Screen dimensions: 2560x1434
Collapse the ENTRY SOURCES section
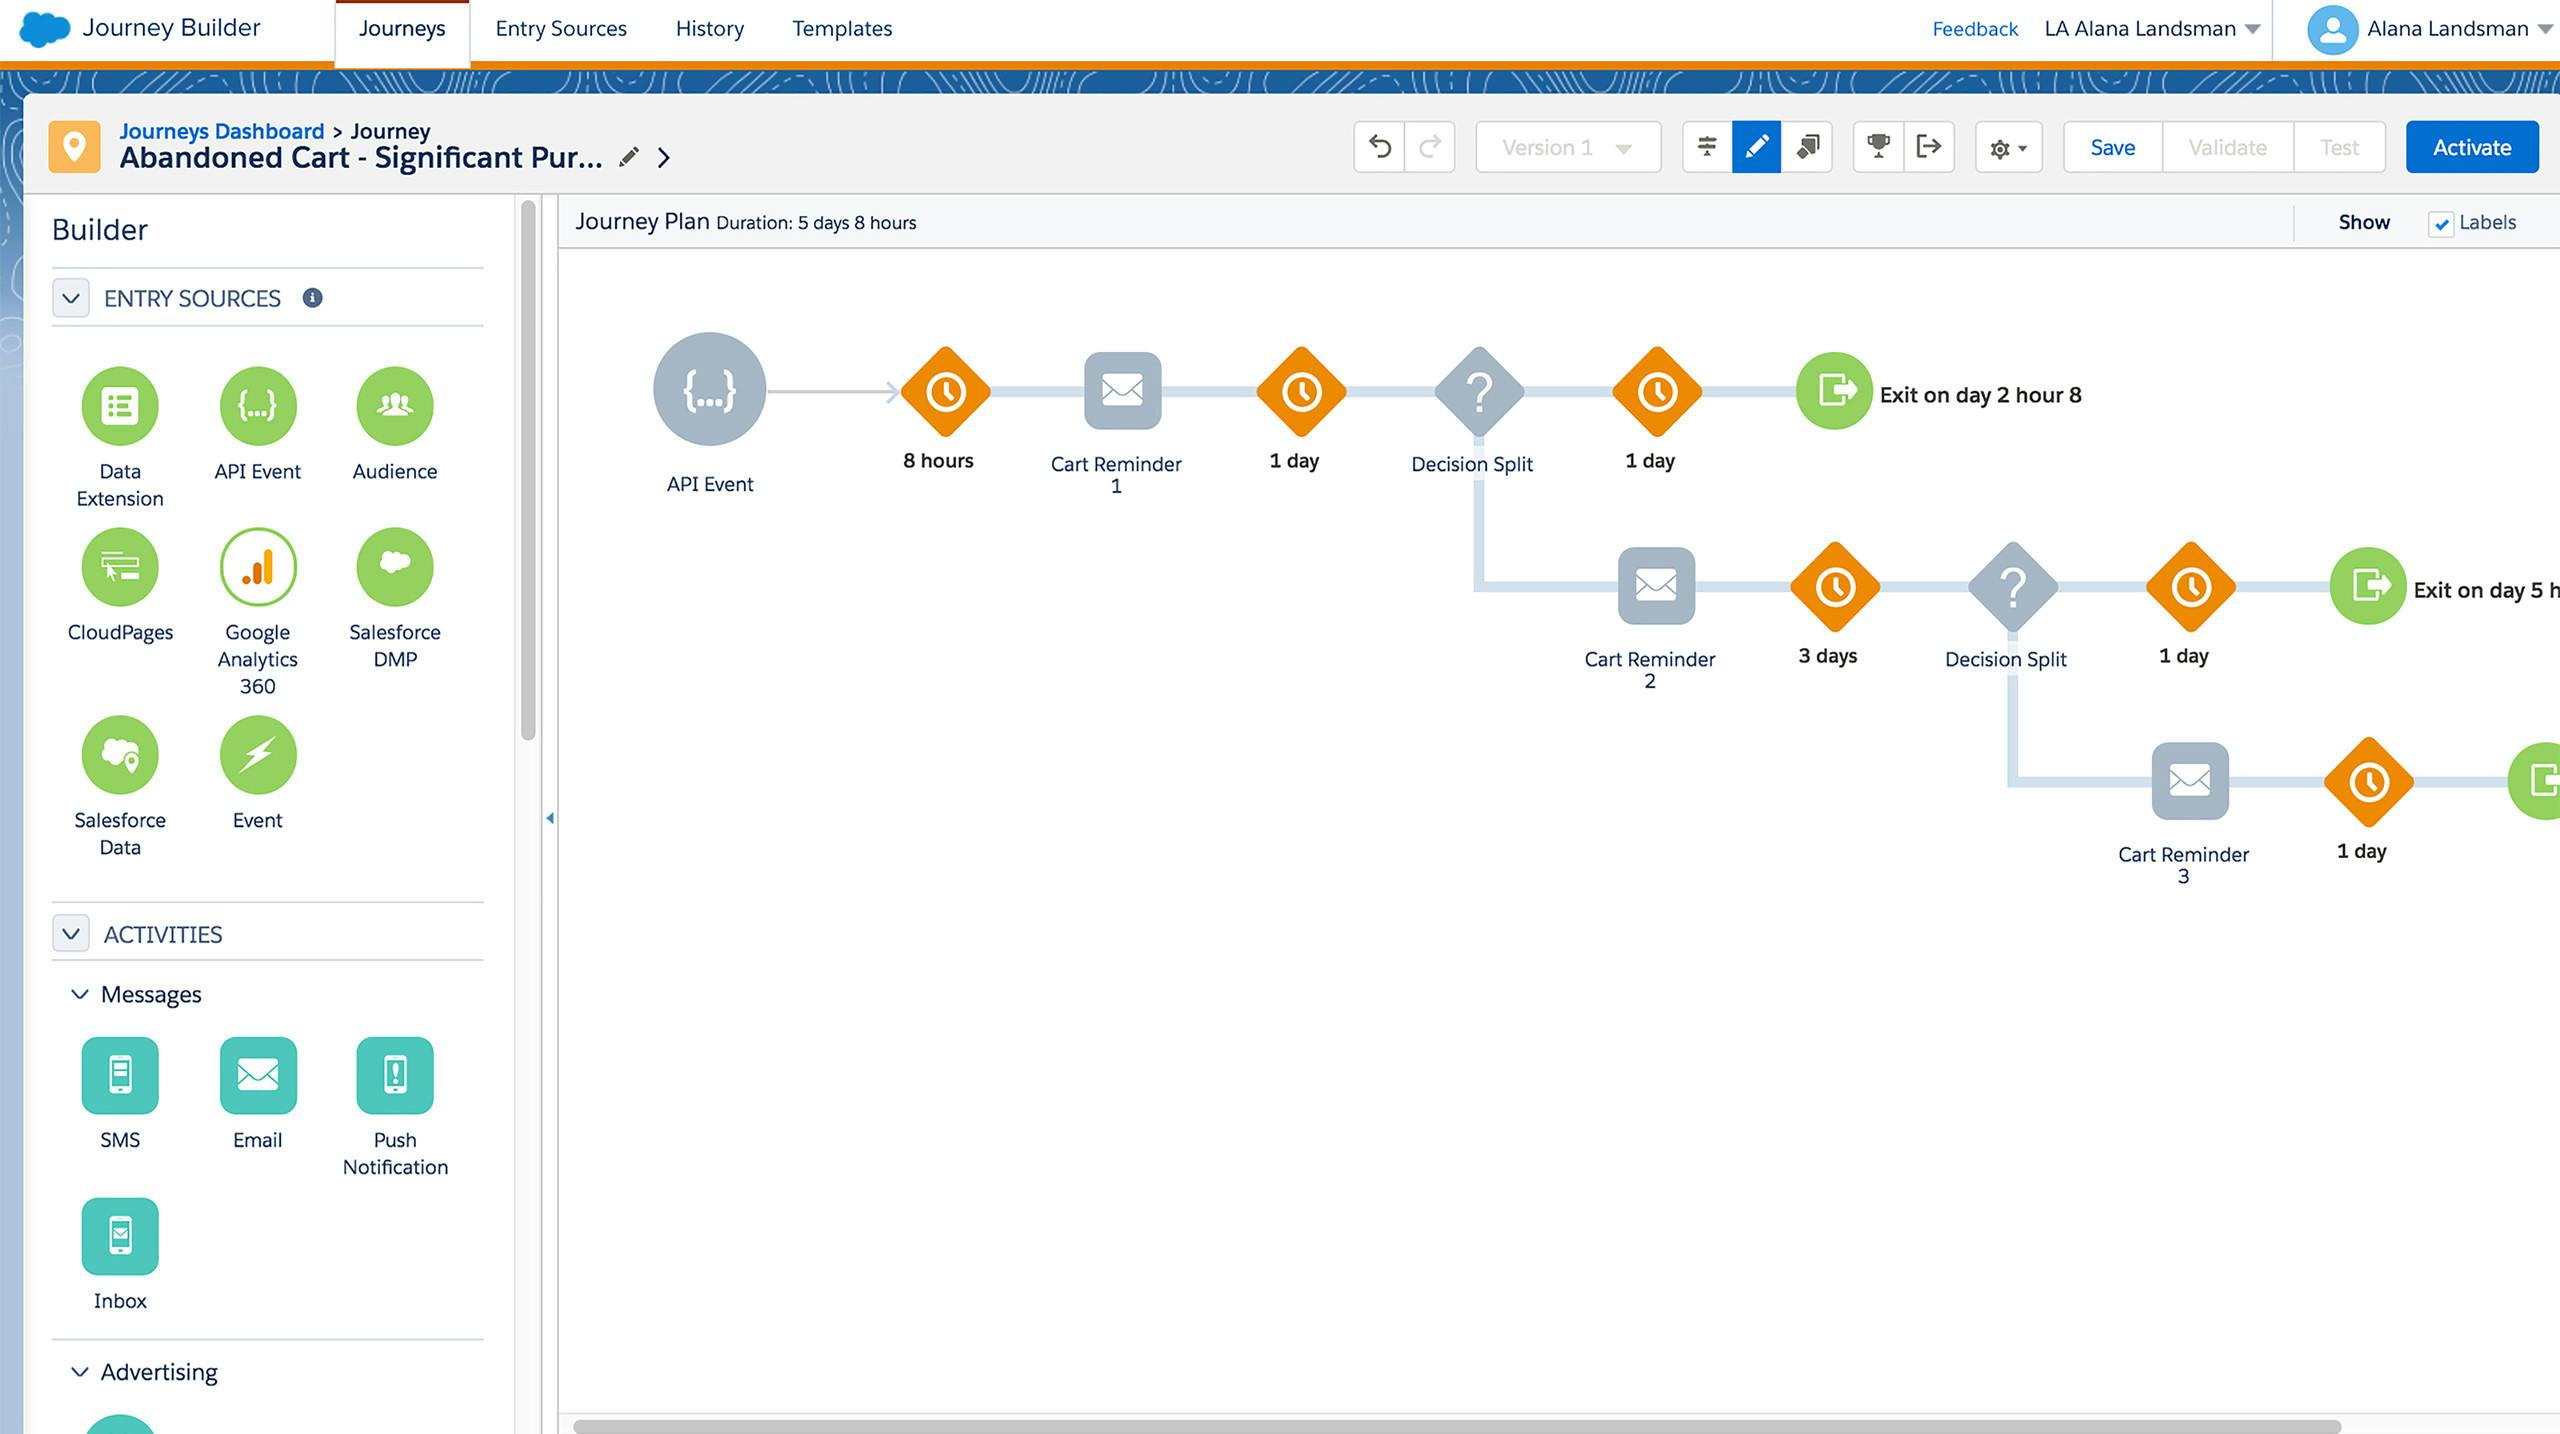[x=70, y=297]
